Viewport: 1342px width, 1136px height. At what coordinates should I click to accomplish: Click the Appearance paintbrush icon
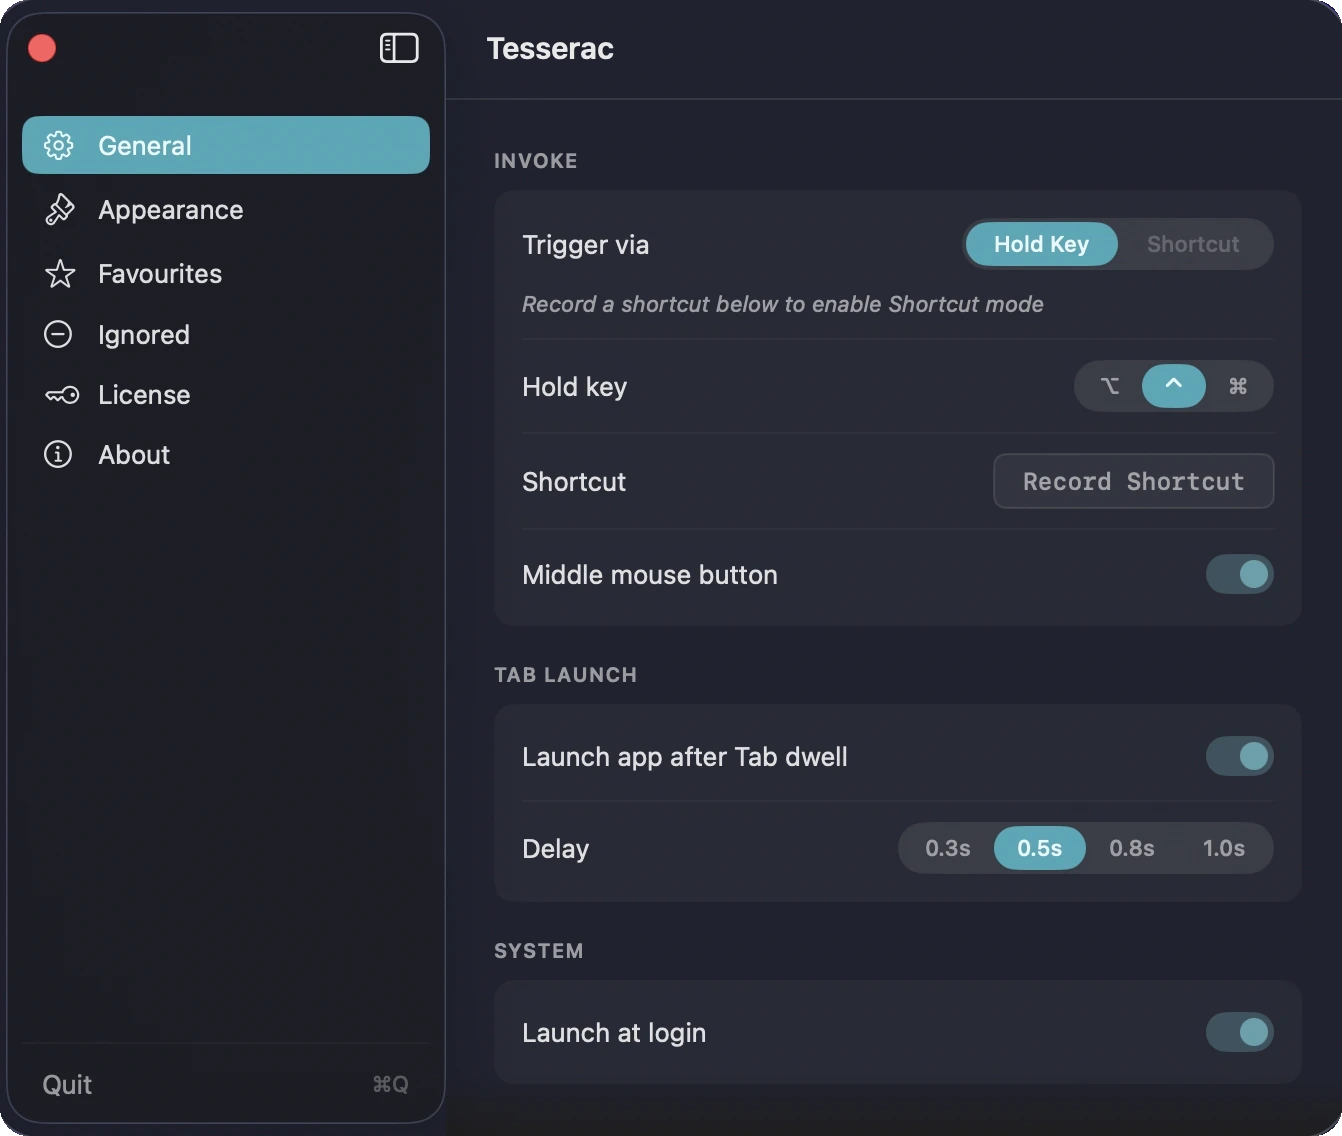pyautogui.click(x=59, y=209)
